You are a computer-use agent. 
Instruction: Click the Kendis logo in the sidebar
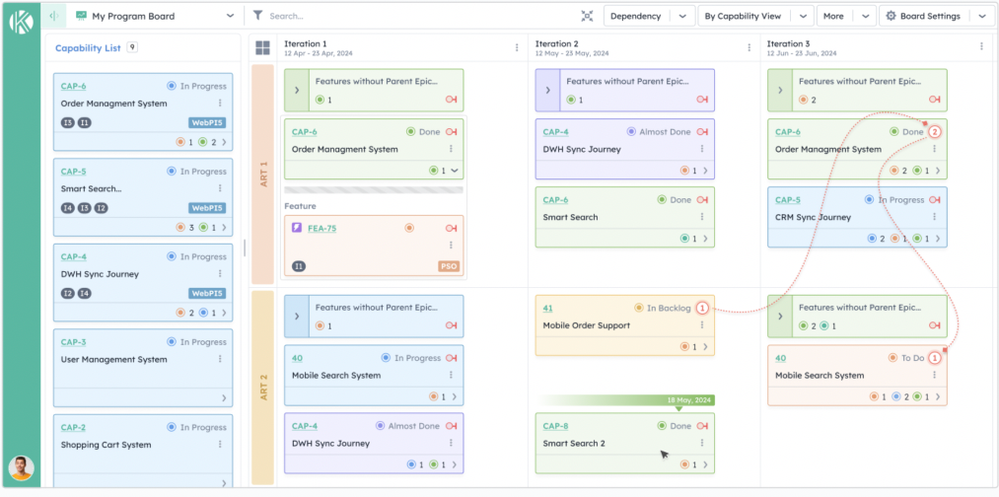(x=20, y=22)
